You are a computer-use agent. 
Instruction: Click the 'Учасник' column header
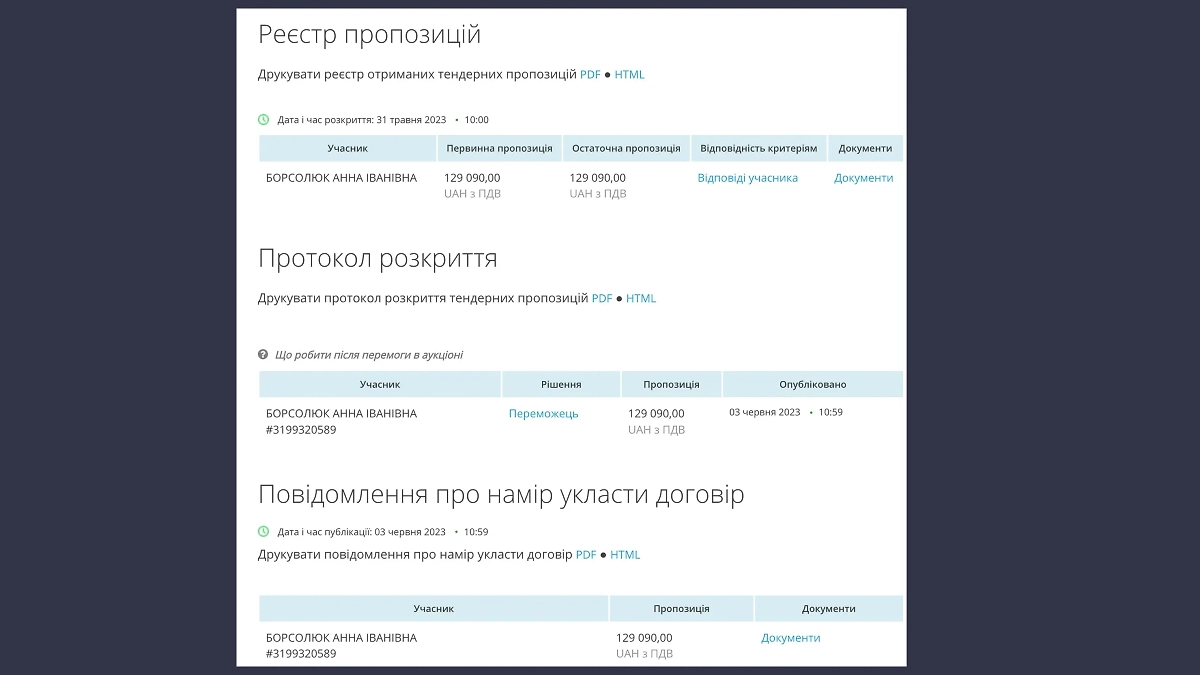point(347,147)
